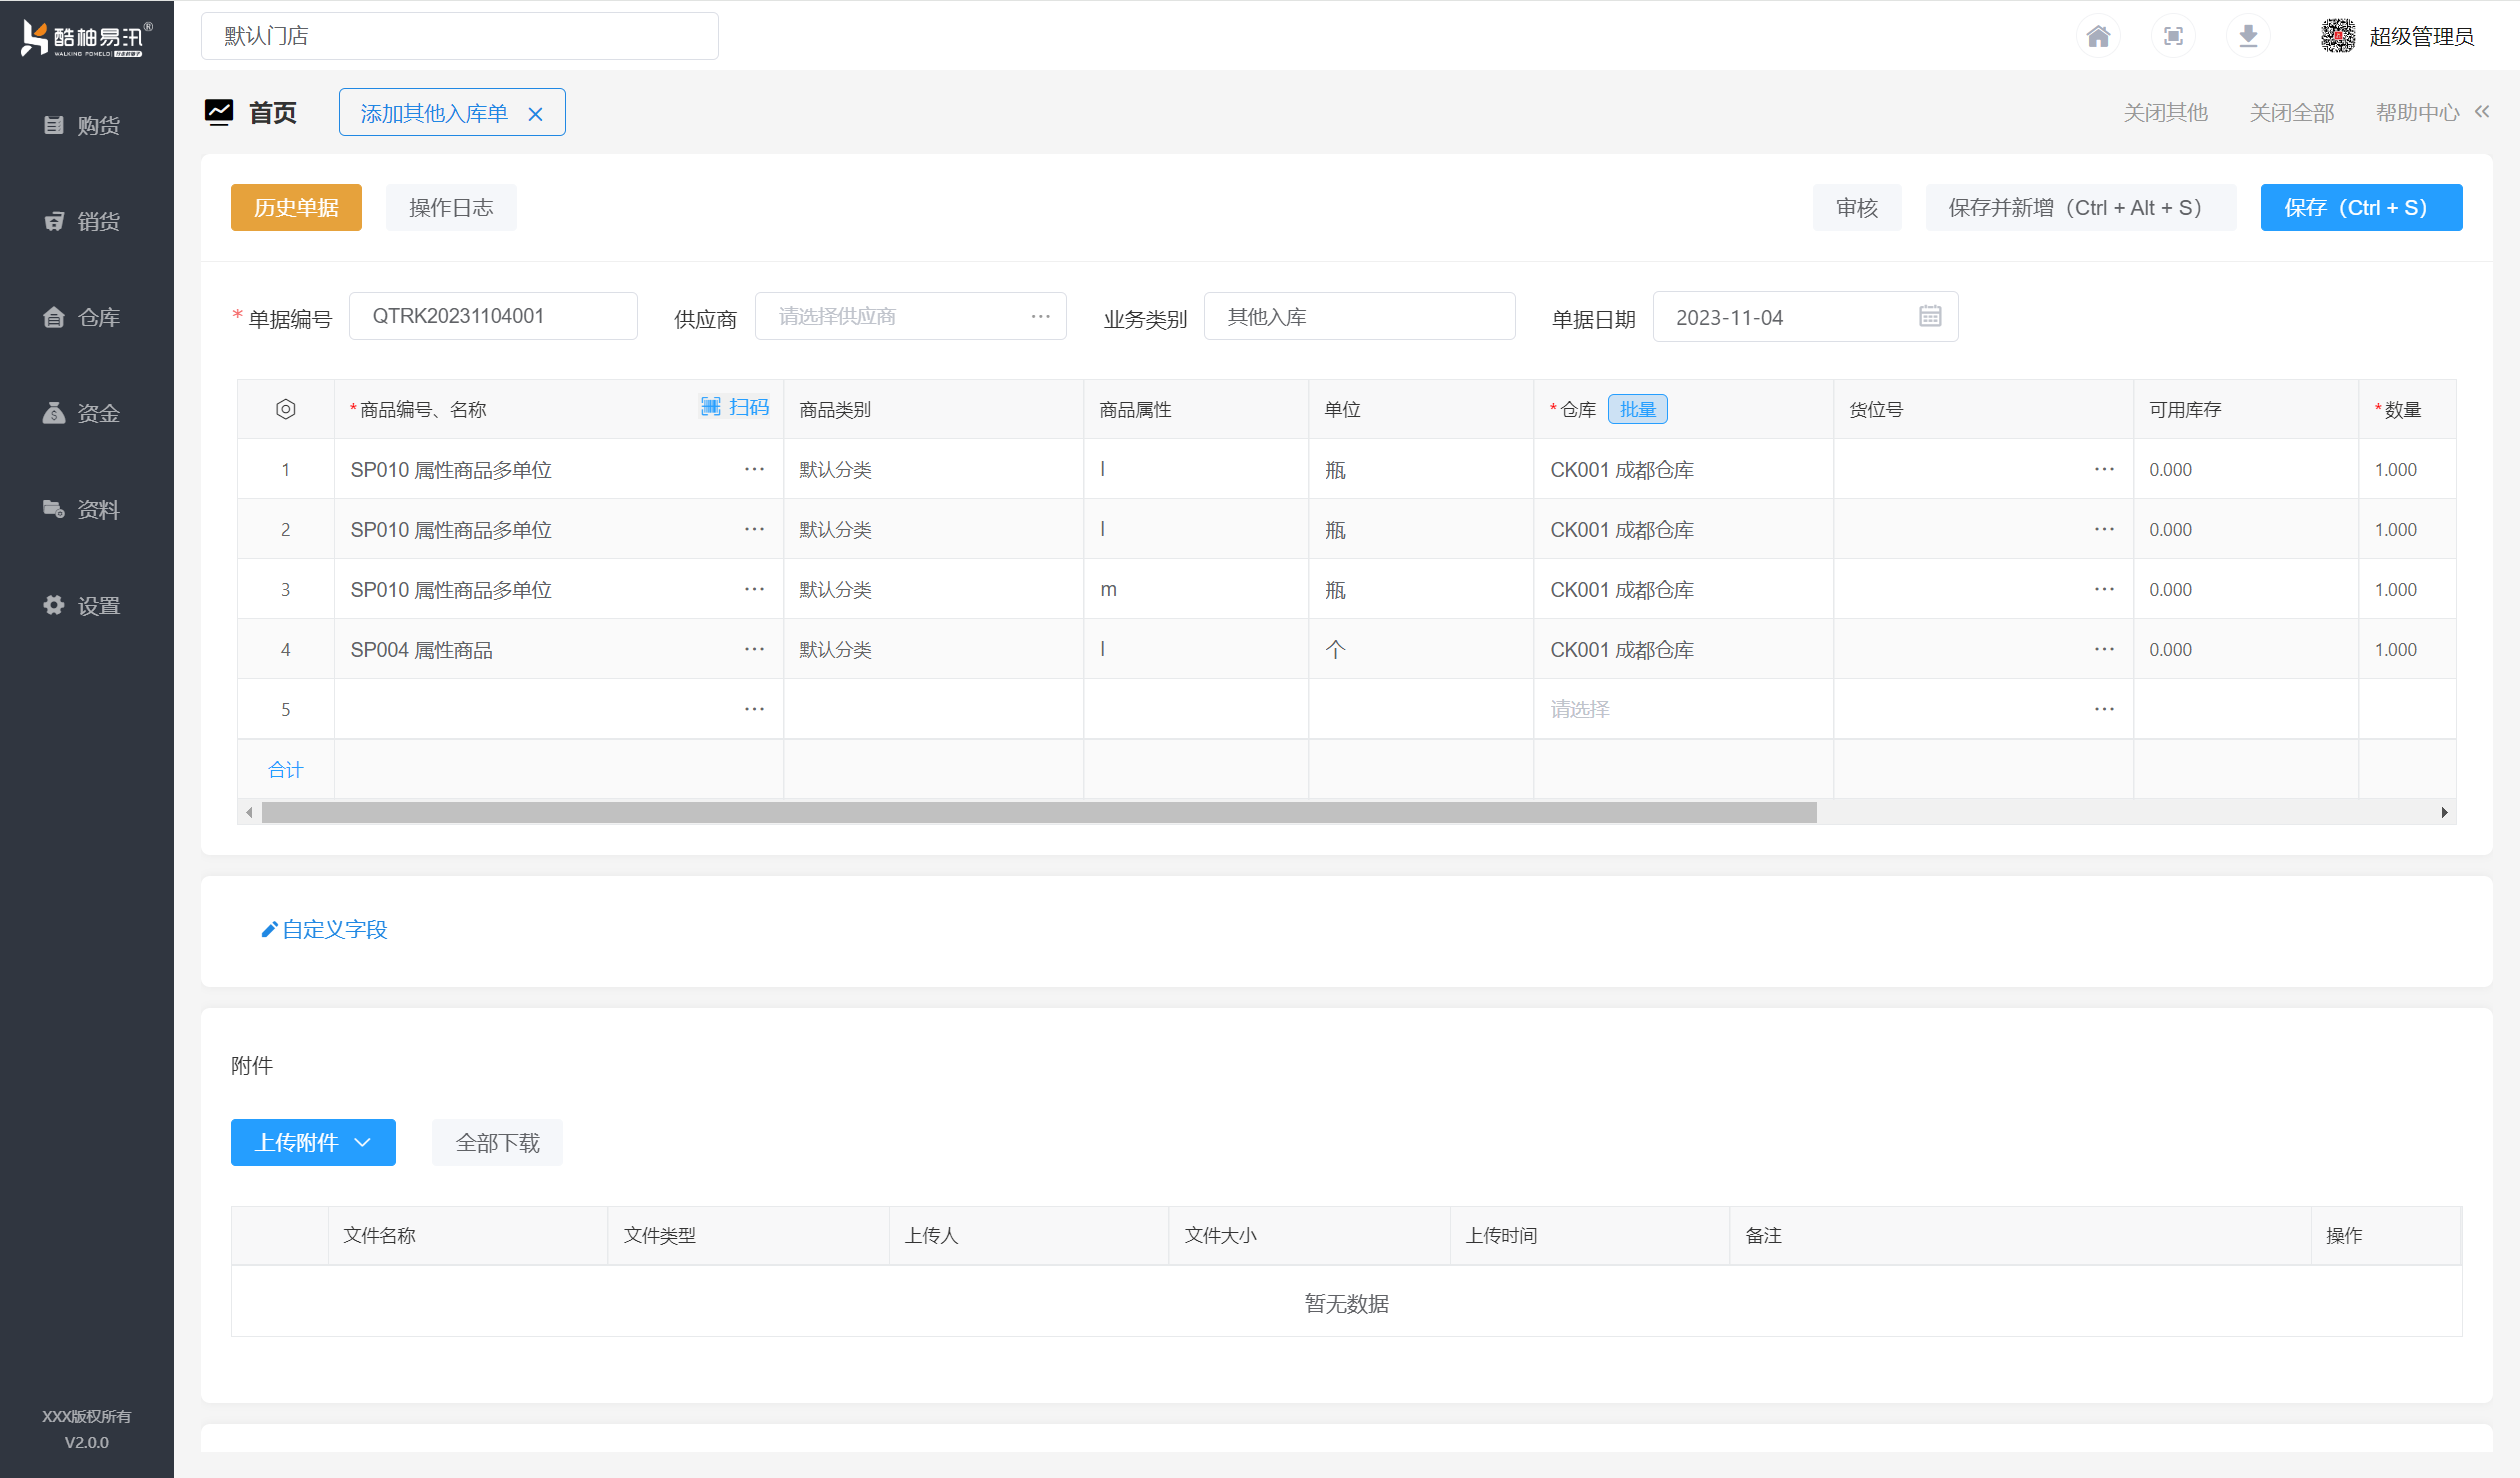The image size is (2520, 1478).
Task: Collapse panel with double-chevron icon
Action: (x=2482, y=112)
